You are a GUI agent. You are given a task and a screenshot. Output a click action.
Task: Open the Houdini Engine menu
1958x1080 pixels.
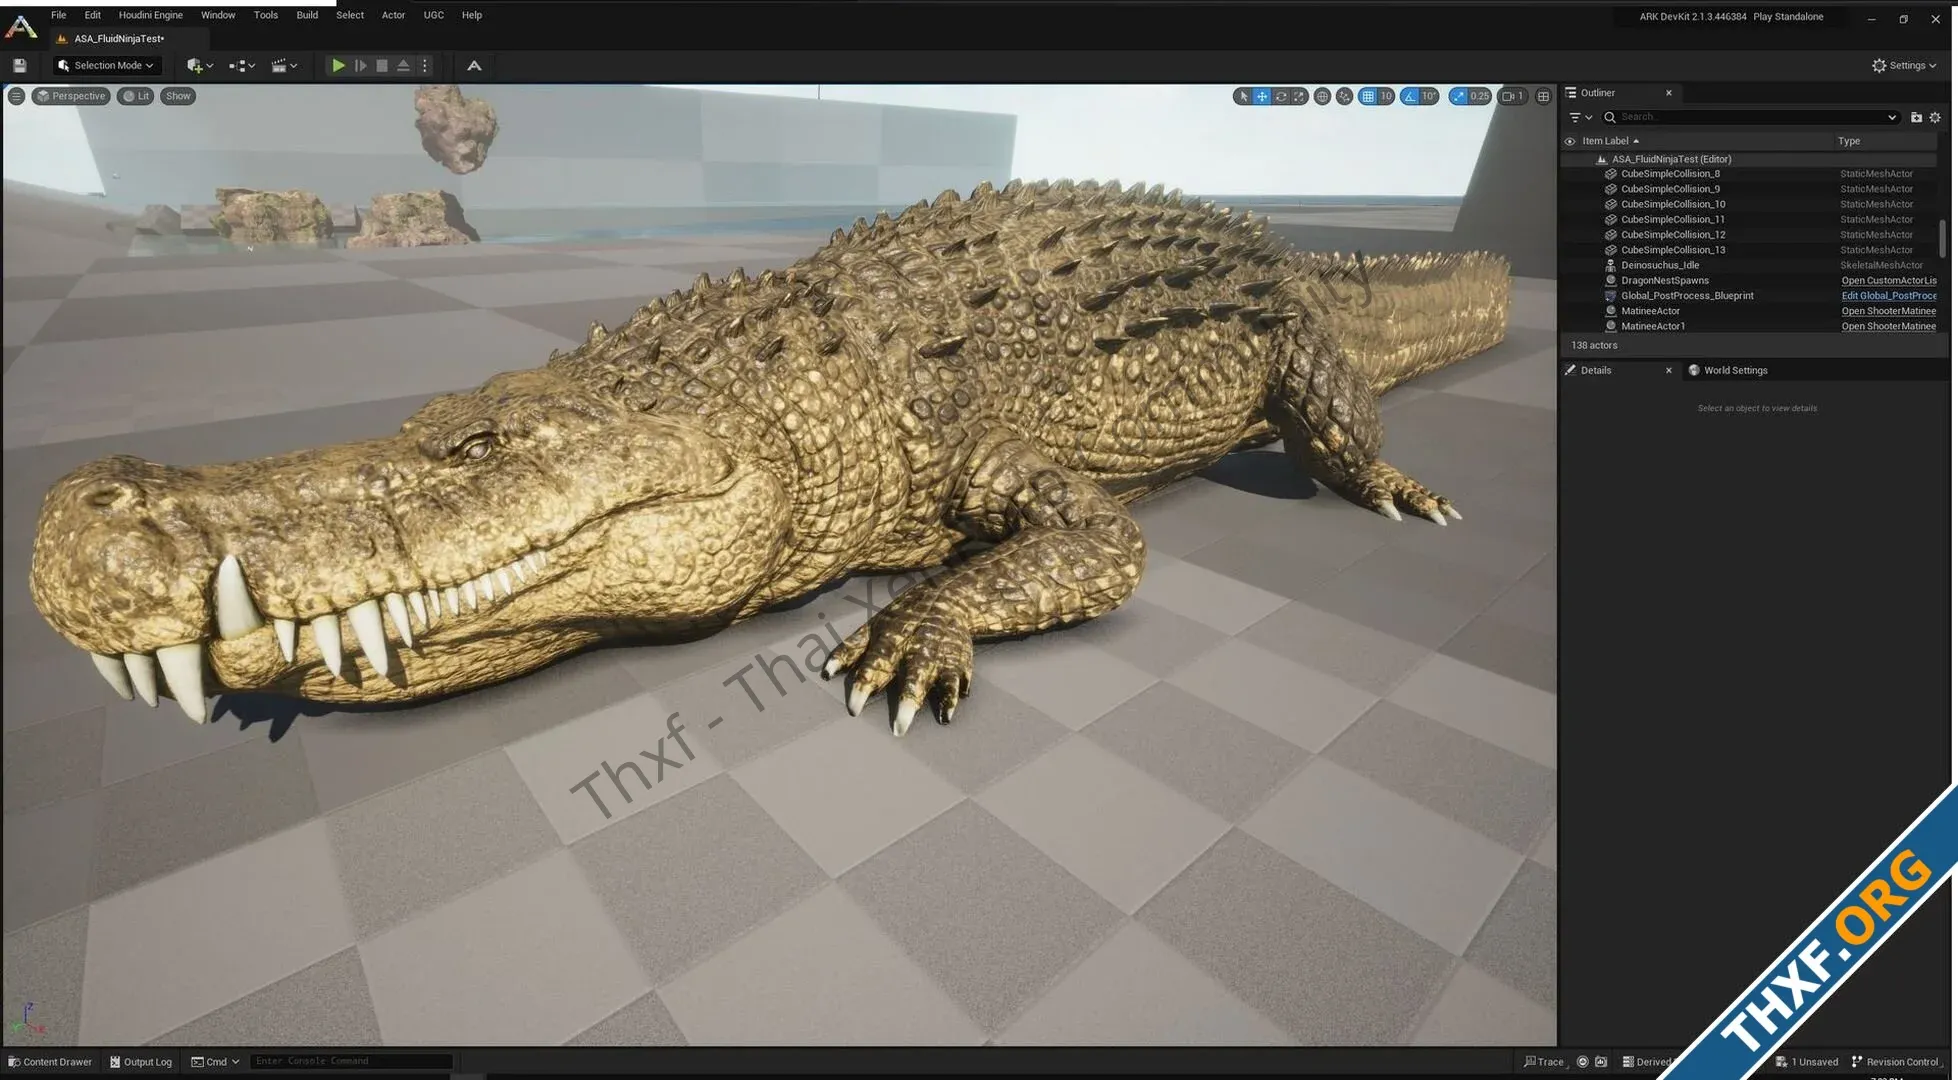151,15
